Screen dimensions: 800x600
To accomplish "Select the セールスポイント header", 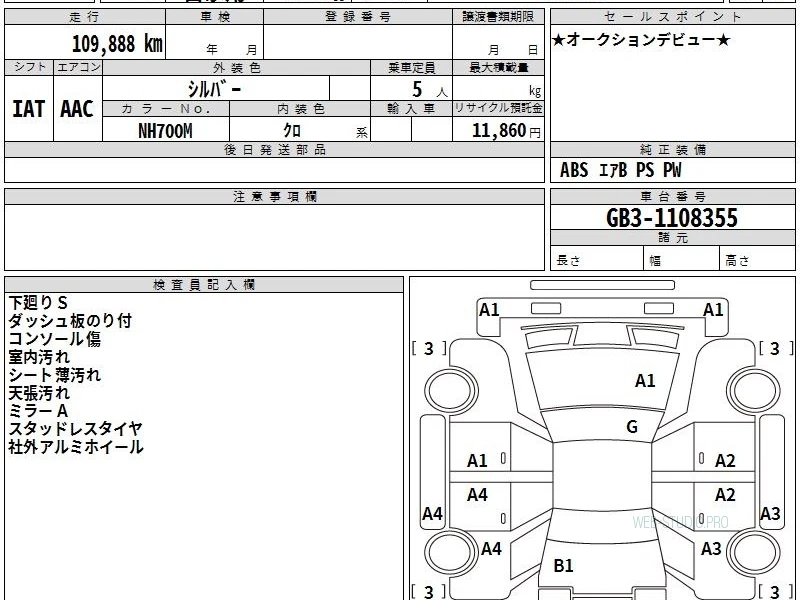I will (672, 17).
